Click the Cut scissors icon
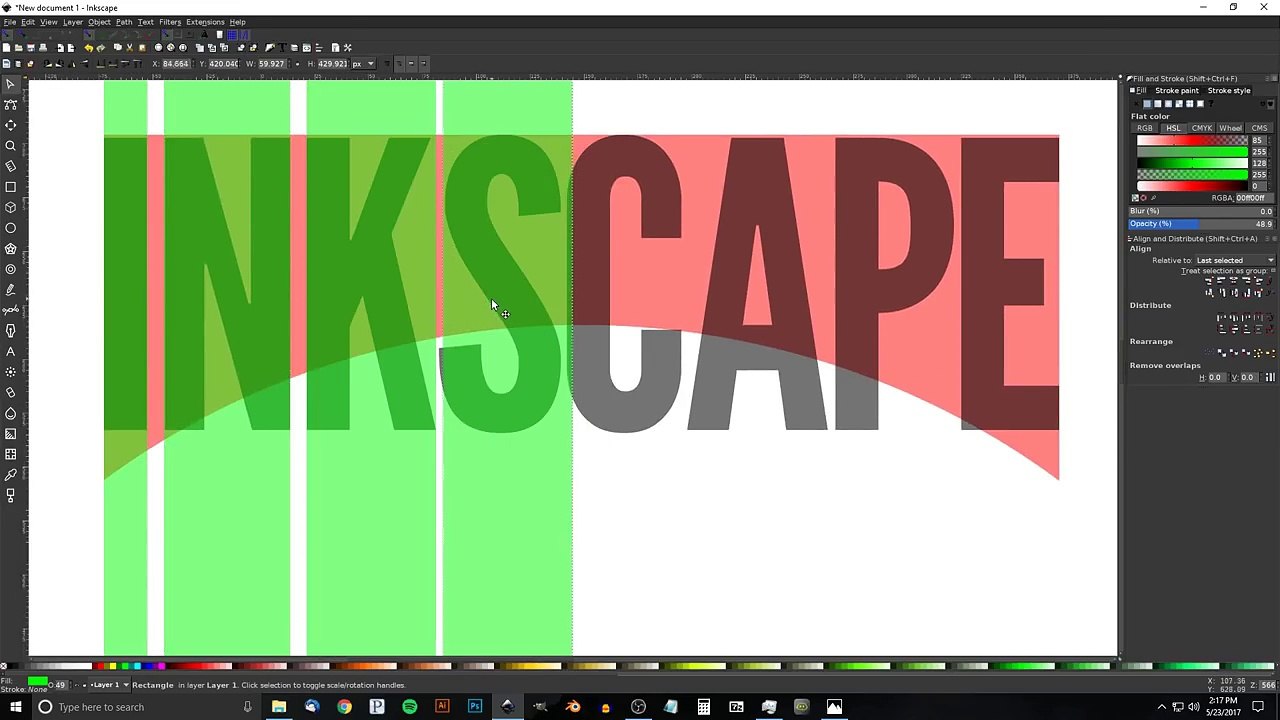The image size is (1280, 720). pos(129,48)
